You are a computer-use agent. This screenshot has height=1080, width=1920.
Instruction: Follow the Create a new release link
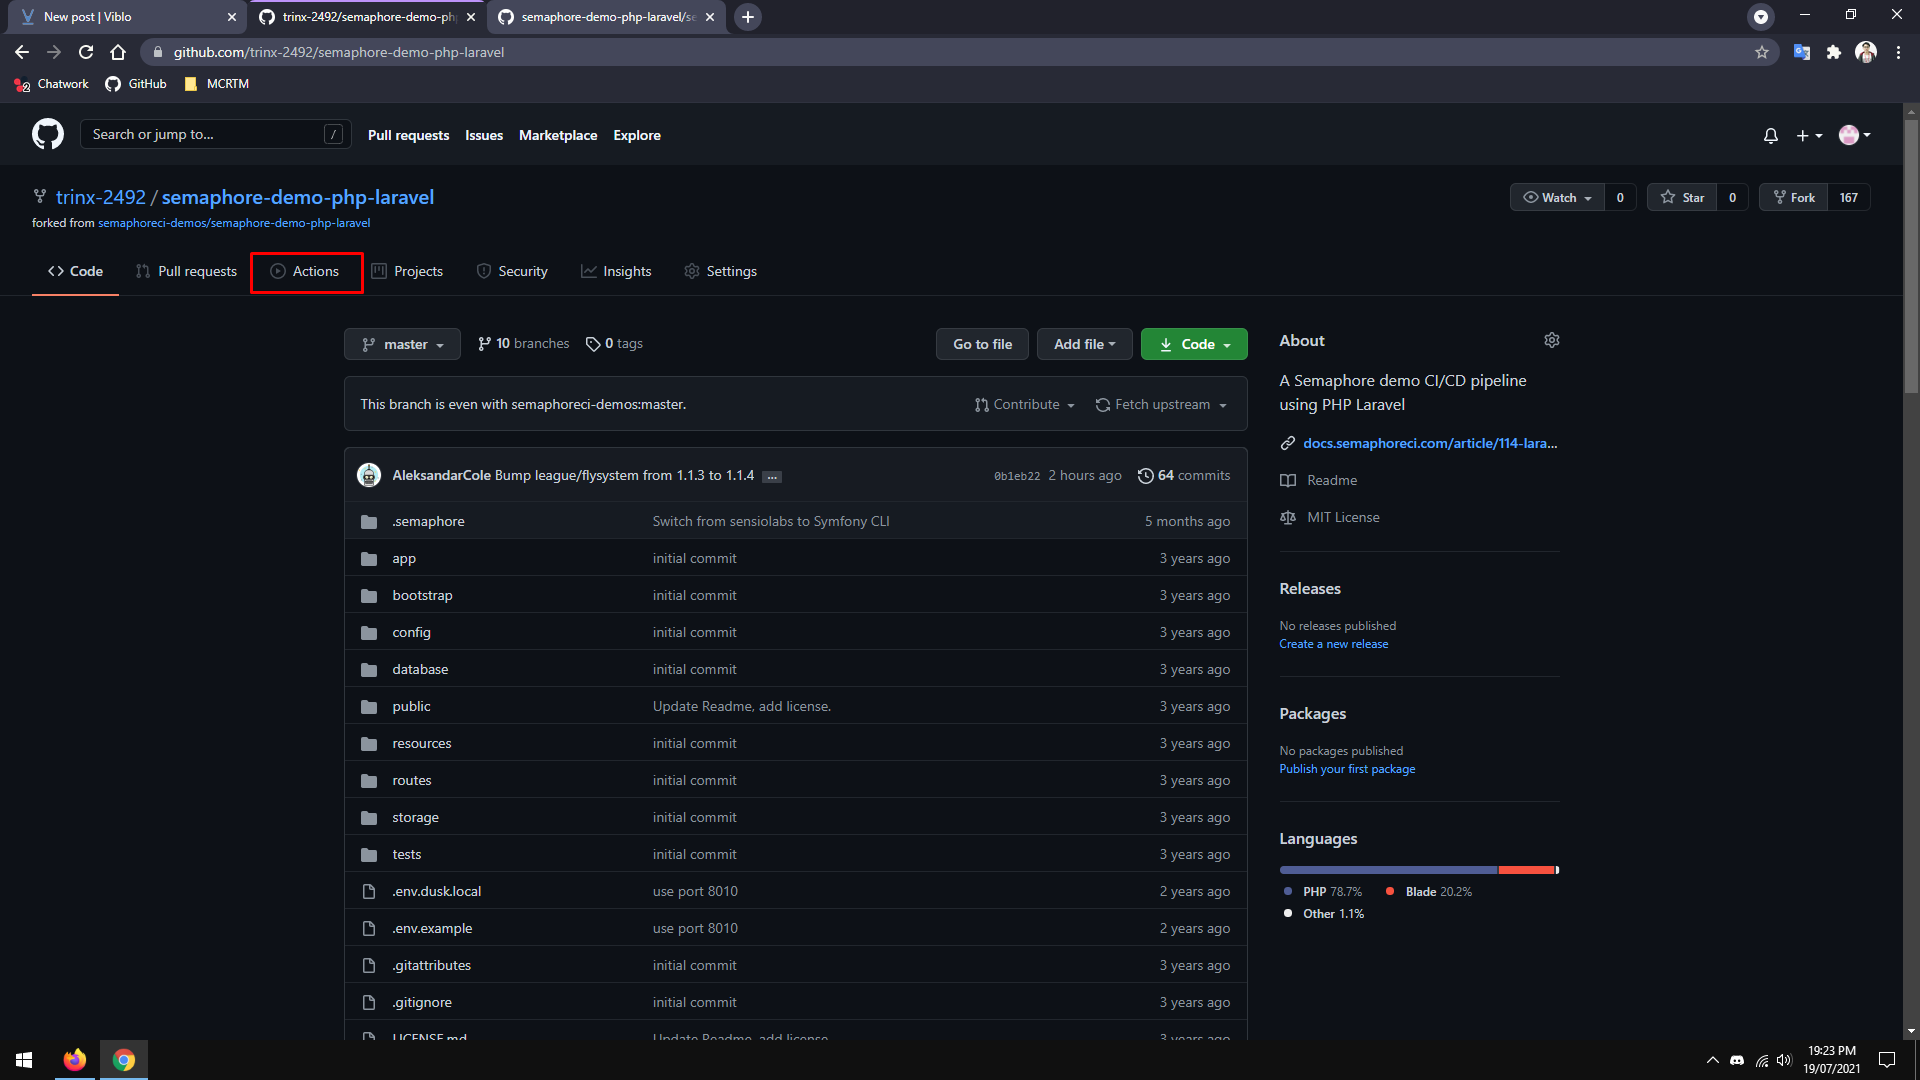pyautogui.click(x=1333, y=643)
